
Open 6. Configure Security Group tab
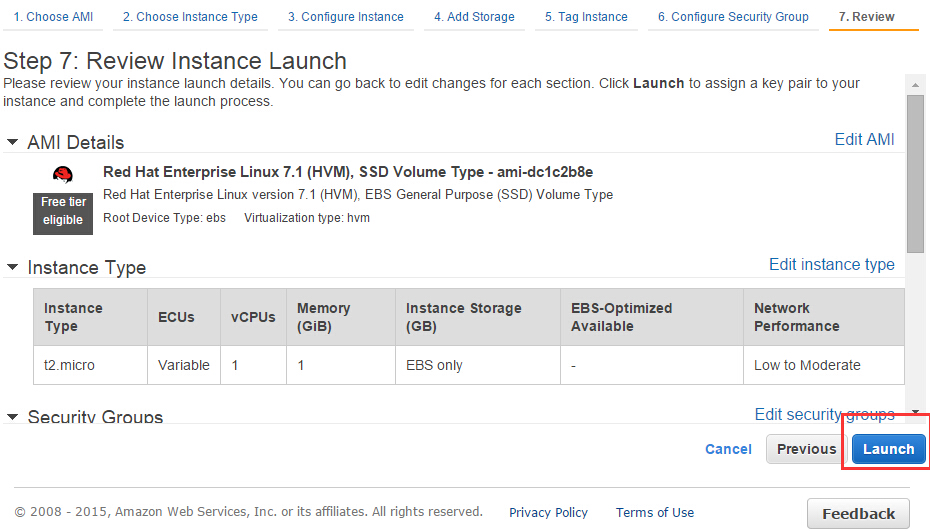click(x=733, y=17)
